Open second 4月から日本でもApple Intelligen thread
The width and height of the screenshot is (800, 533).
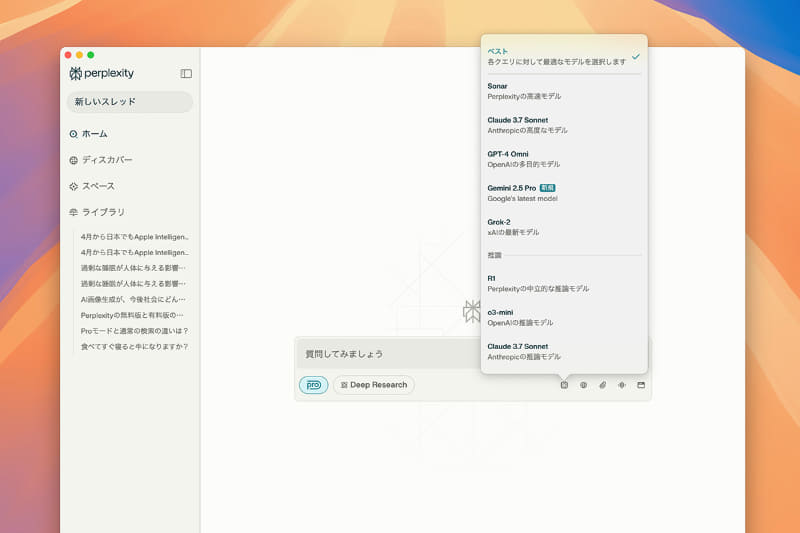click(x=135, y=252)
